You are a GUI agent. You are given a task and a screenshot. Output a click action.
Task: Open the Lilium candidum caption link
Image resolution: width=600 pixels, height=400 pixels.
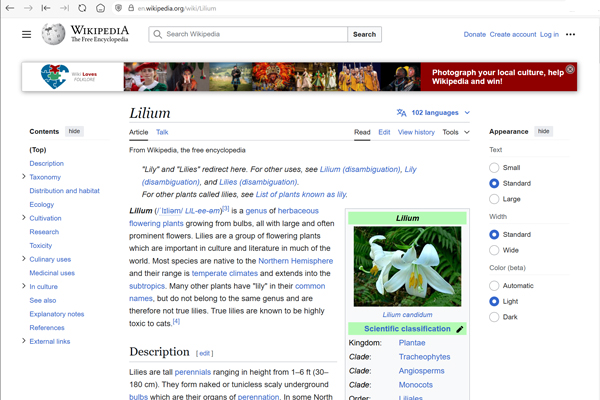[x=407, y=315]
